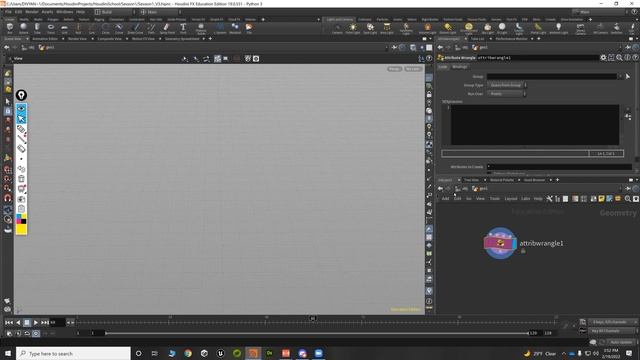Select the Null shelf tool
Screen dimensions: 640x360
tap(78, 28)
